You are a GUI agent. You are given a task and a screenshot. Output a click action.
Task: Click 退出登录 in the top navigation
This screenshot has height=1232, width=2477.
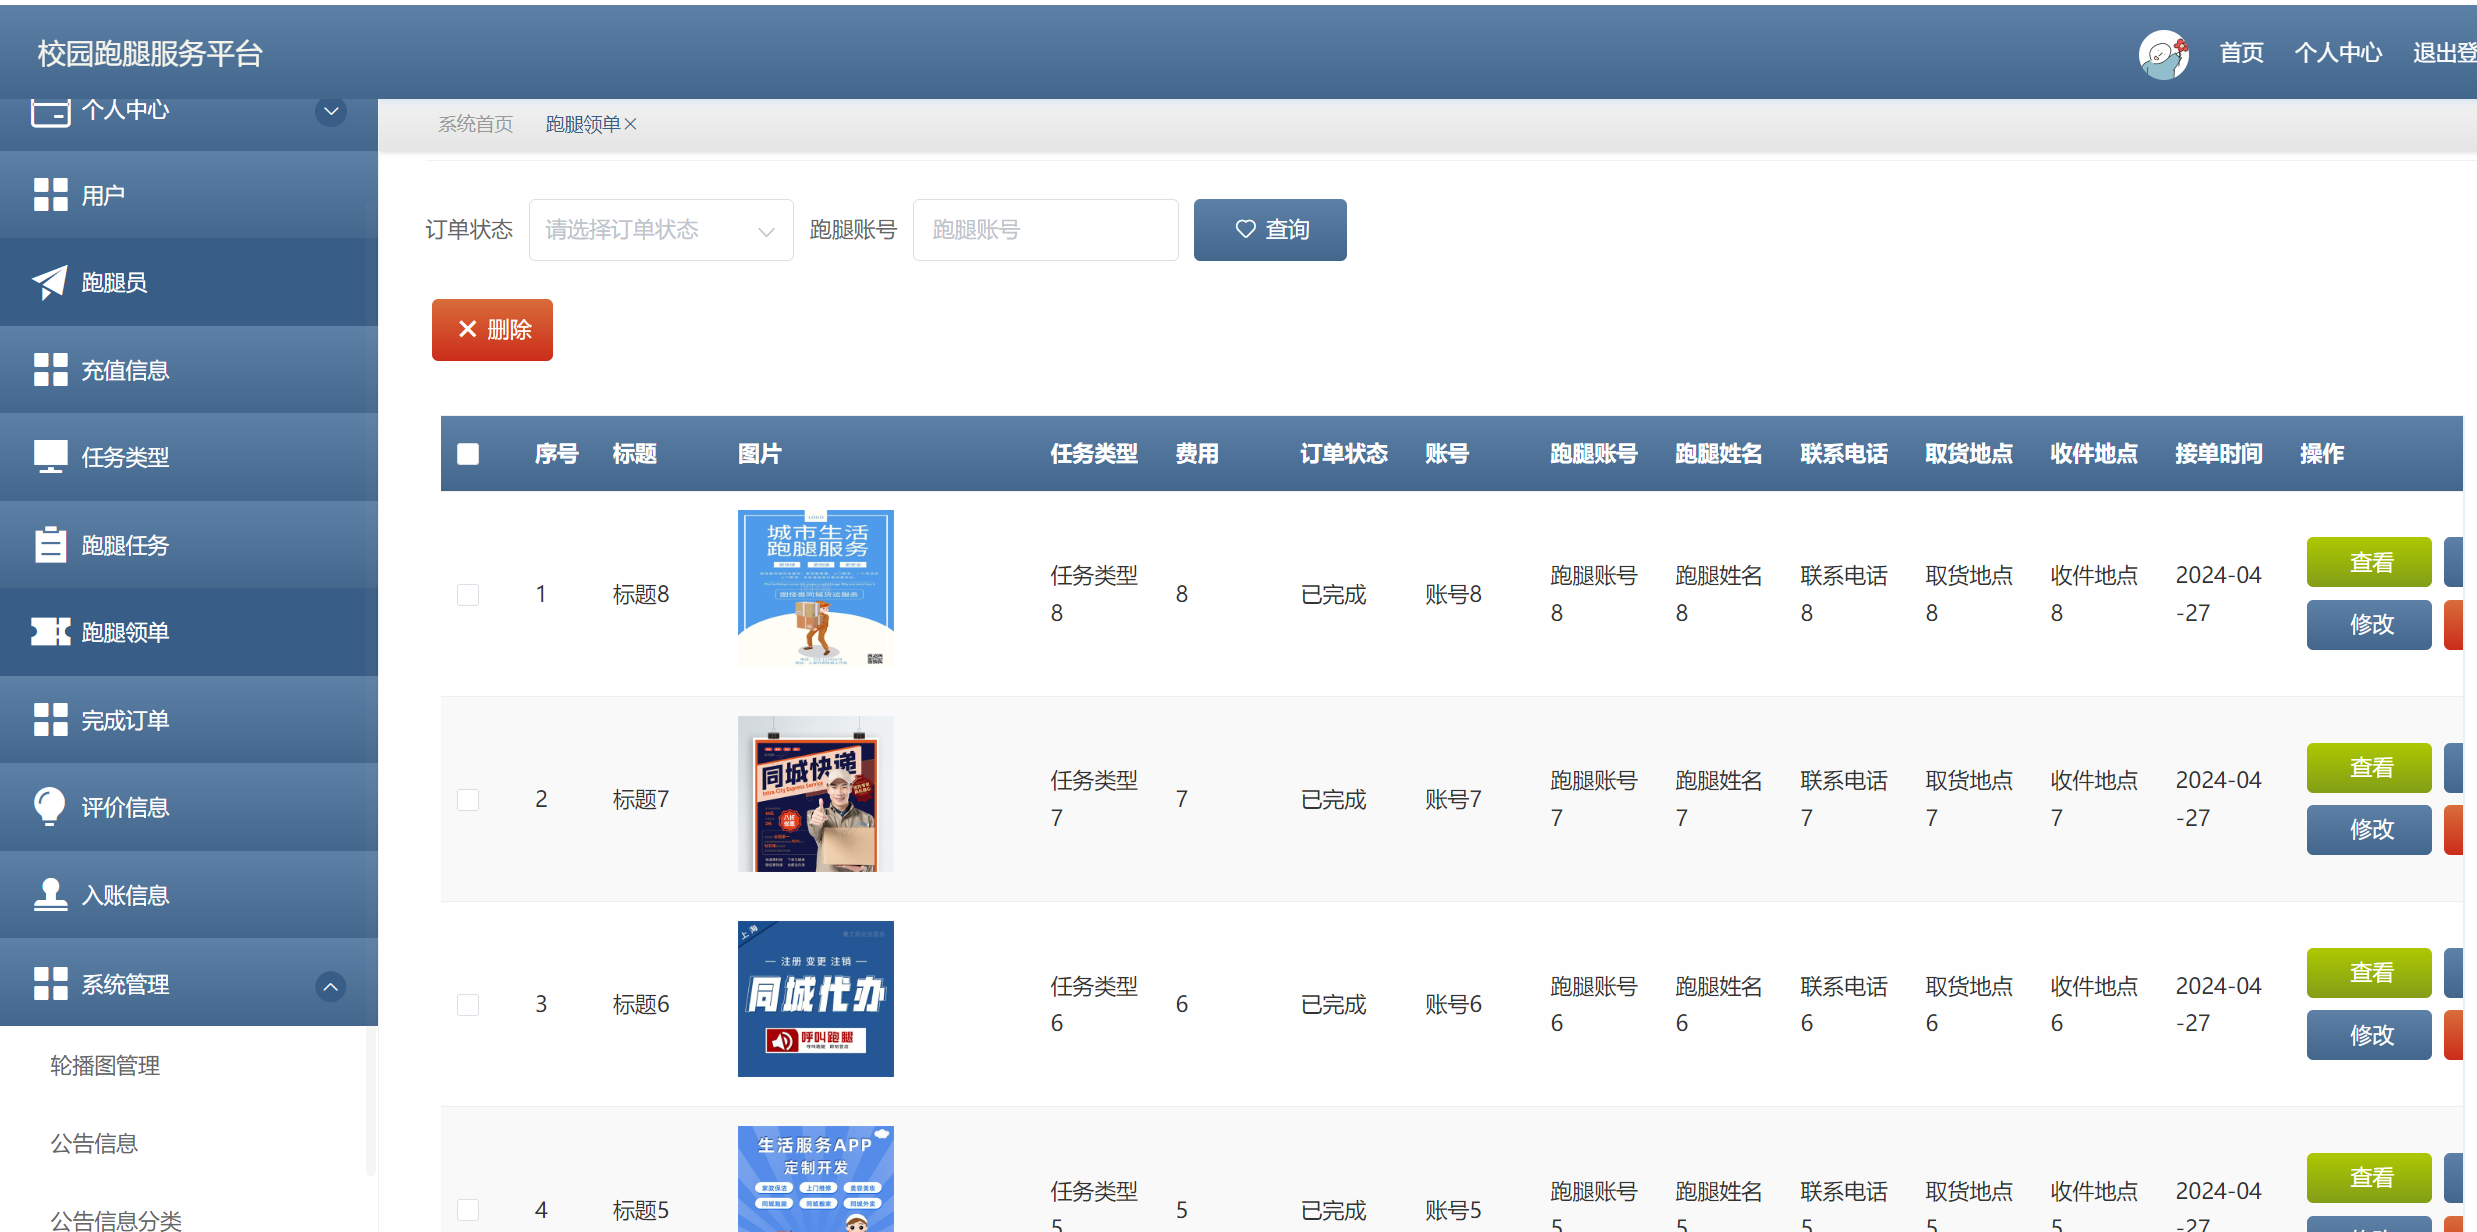click(2444, 53)
